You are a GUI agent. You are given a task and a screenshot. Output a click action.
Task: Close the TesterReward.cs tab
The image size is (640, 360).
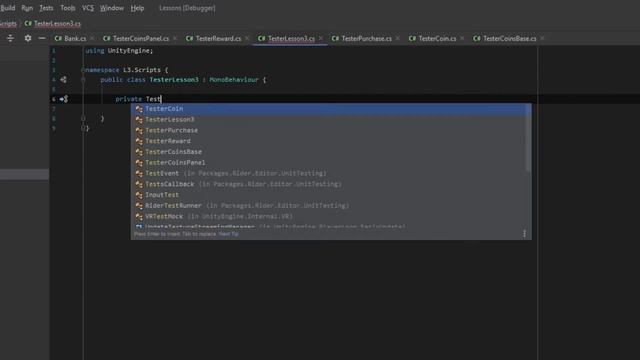click(247, 38)
